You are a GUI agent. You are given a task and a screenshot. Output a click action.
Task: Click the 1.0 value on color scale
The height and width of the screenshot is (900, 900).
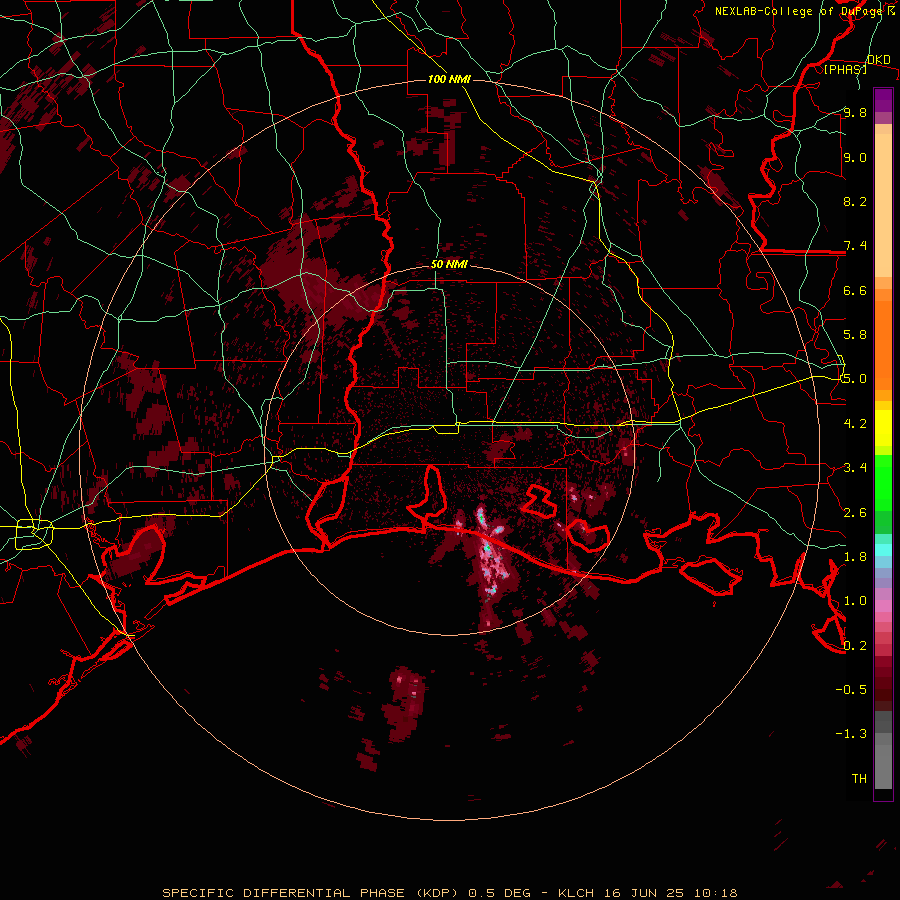(855, 601)
